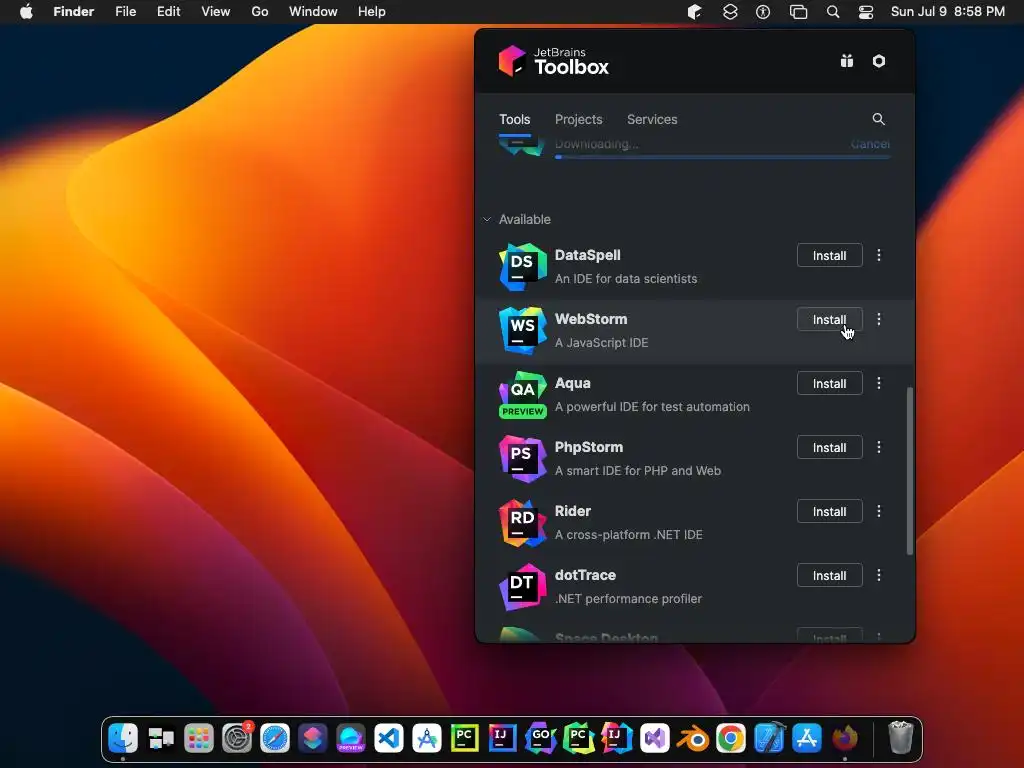
Task: Install WebStorm
Action: pyautogui.click(x=829, y=319)
